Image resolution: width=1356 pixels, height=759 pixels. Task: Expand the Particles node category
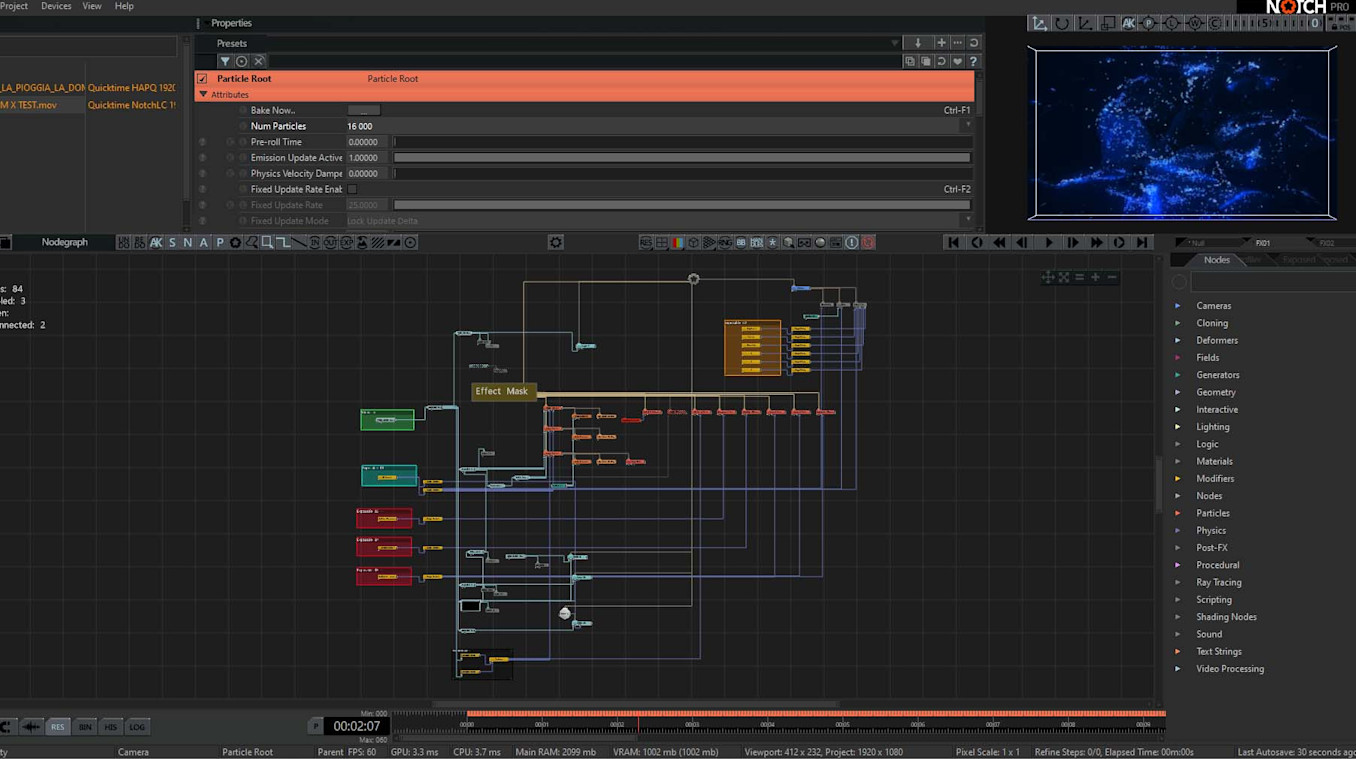click(x=1178, y=513)
